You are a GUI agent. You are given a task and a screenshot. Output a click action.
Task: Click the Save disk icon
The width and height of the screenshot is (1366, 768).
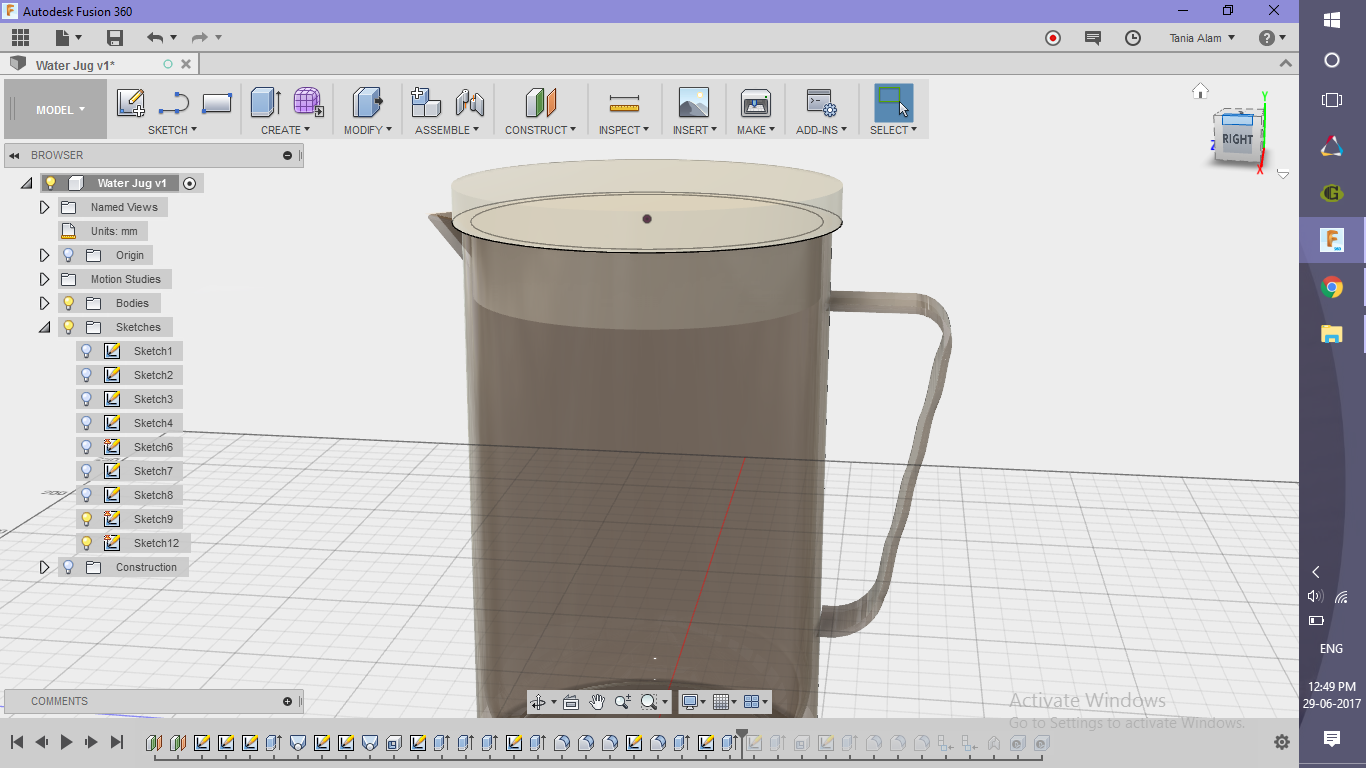(x=115, y=38)
